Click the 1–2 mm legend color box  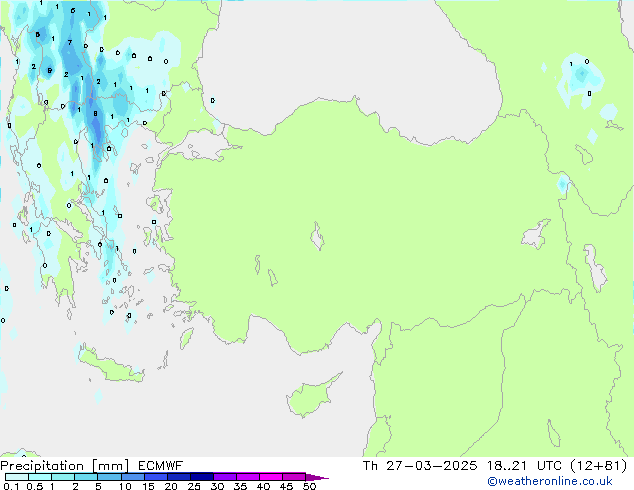click(x=63, y=477)
